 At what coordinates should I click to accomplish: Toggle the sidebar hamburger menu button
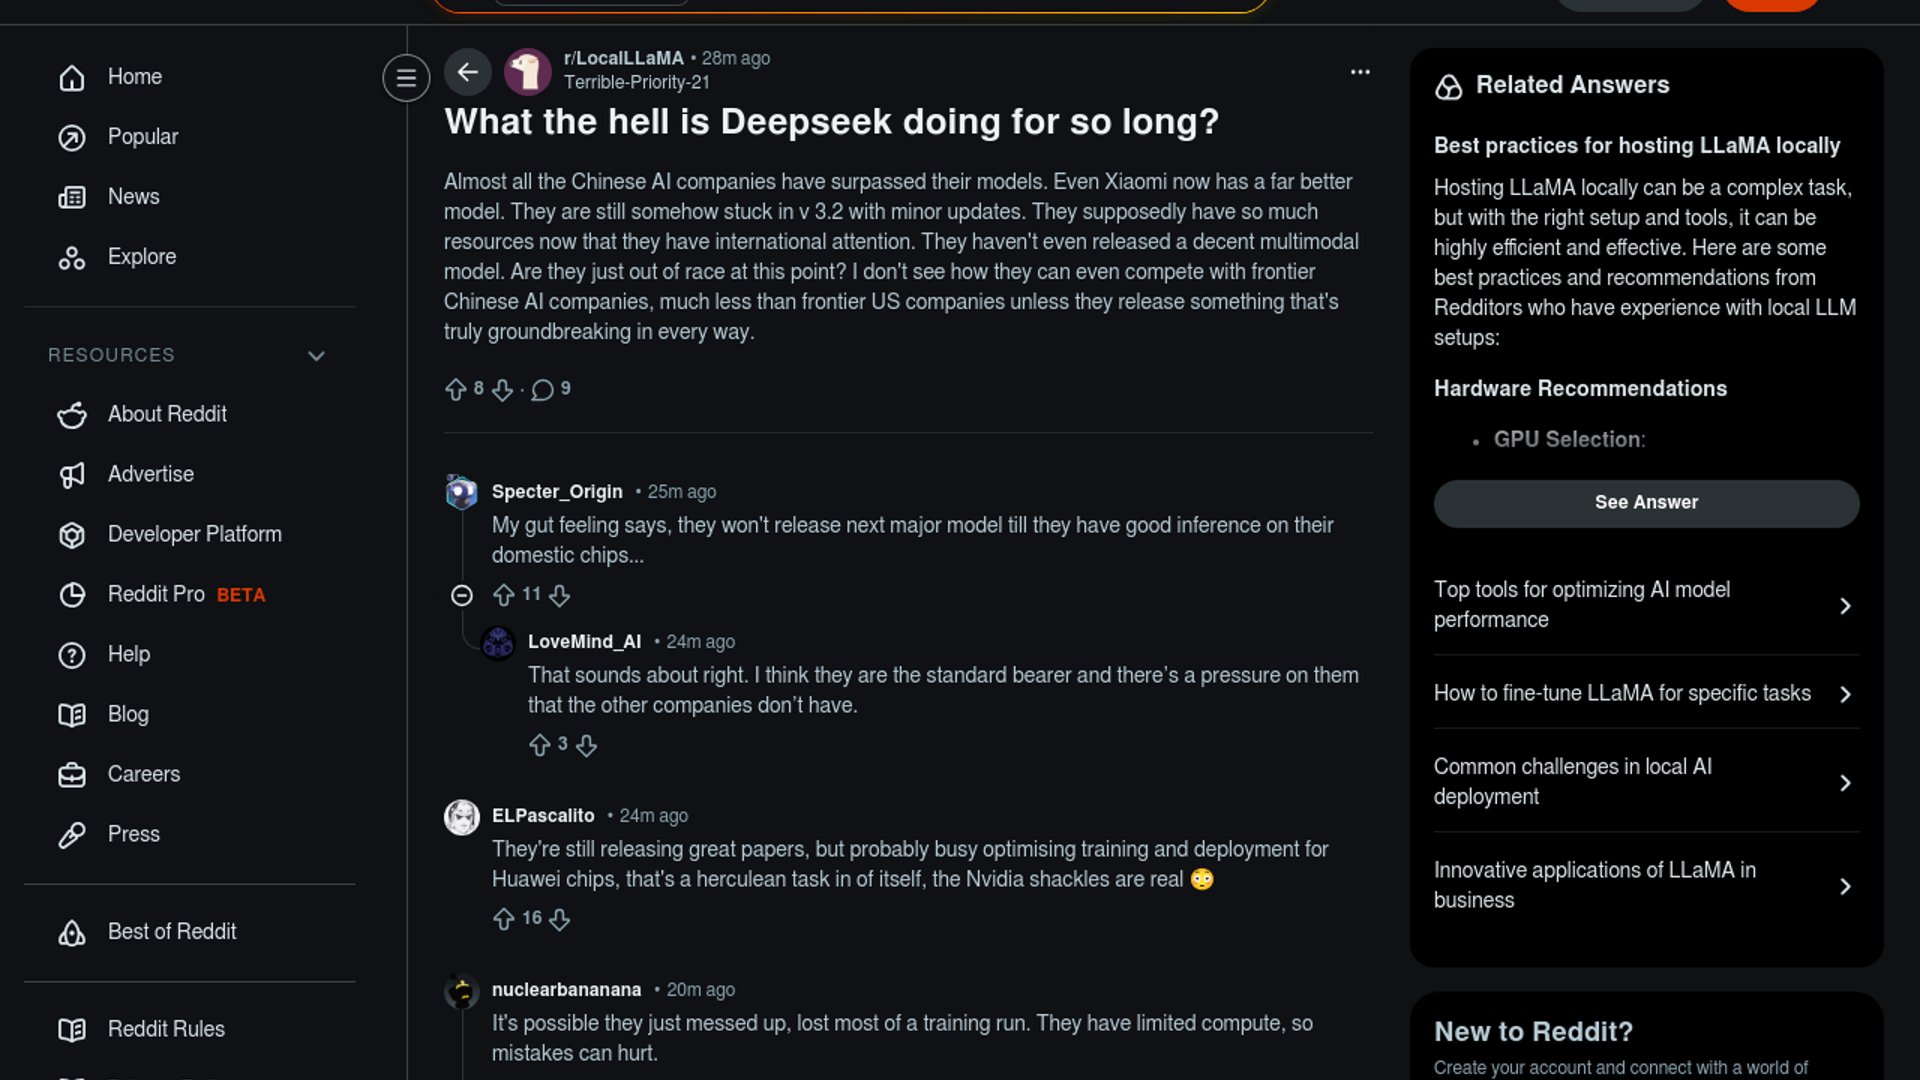pos(406,78)
